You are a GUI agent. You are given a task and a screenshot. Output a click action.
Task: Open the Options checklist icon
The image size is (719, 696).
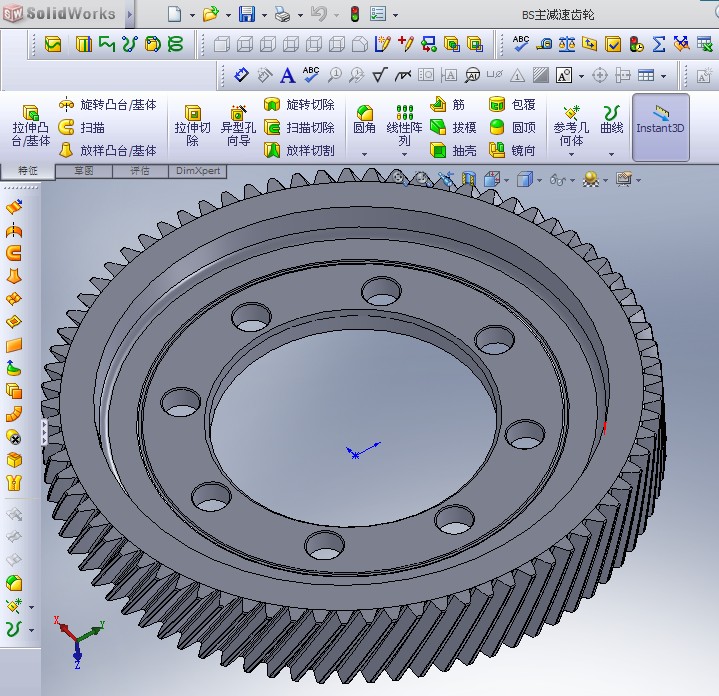point(378,14)
